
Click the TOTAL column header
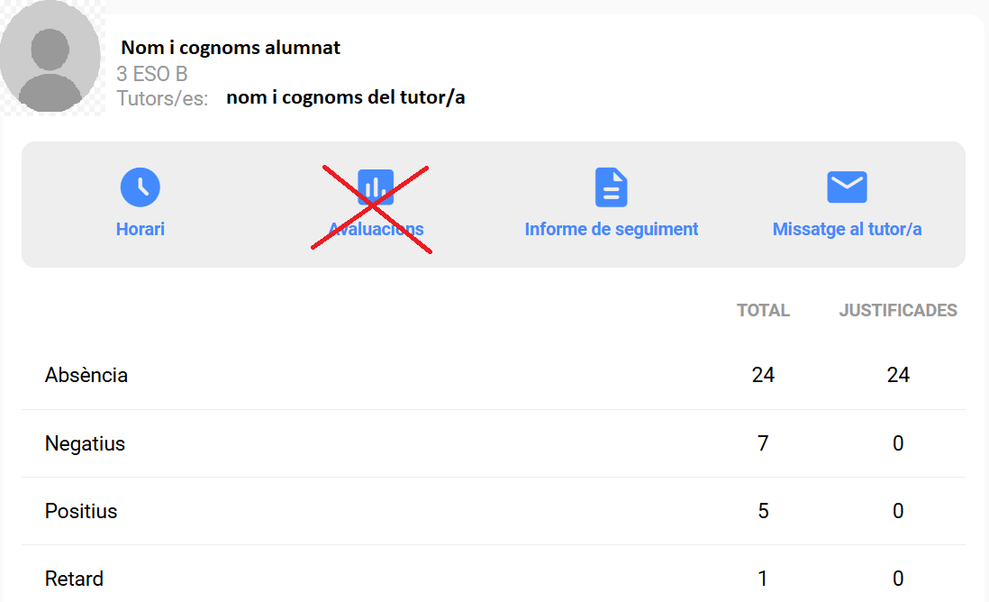point(763,310)
